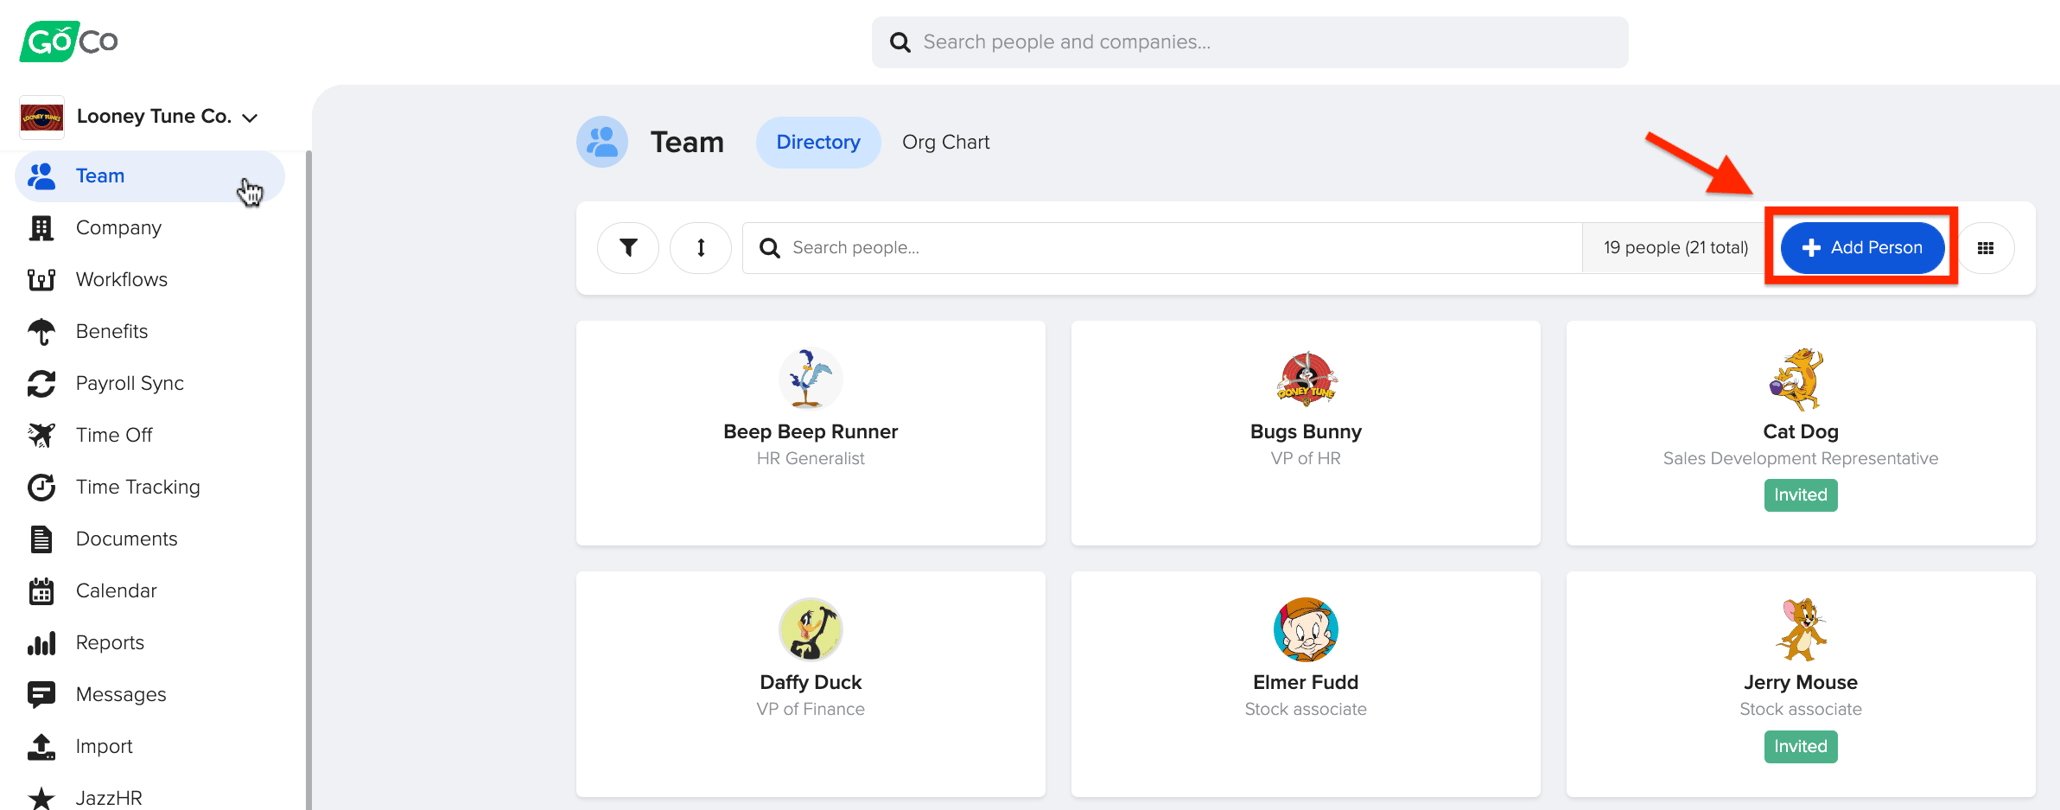Select Time Off airplane icon
Screen dimensions: 2060x810
coord(41,435)
